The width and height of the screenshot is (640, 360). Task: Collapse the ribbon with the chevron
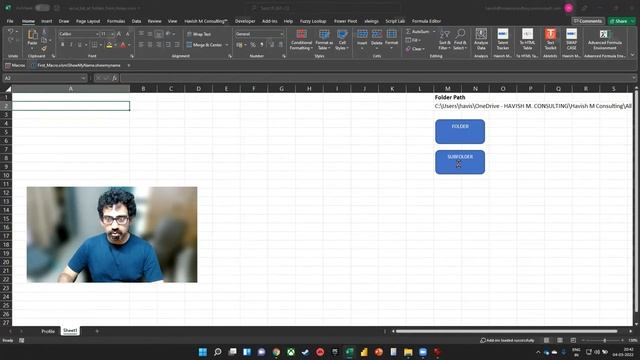[633, 55]
